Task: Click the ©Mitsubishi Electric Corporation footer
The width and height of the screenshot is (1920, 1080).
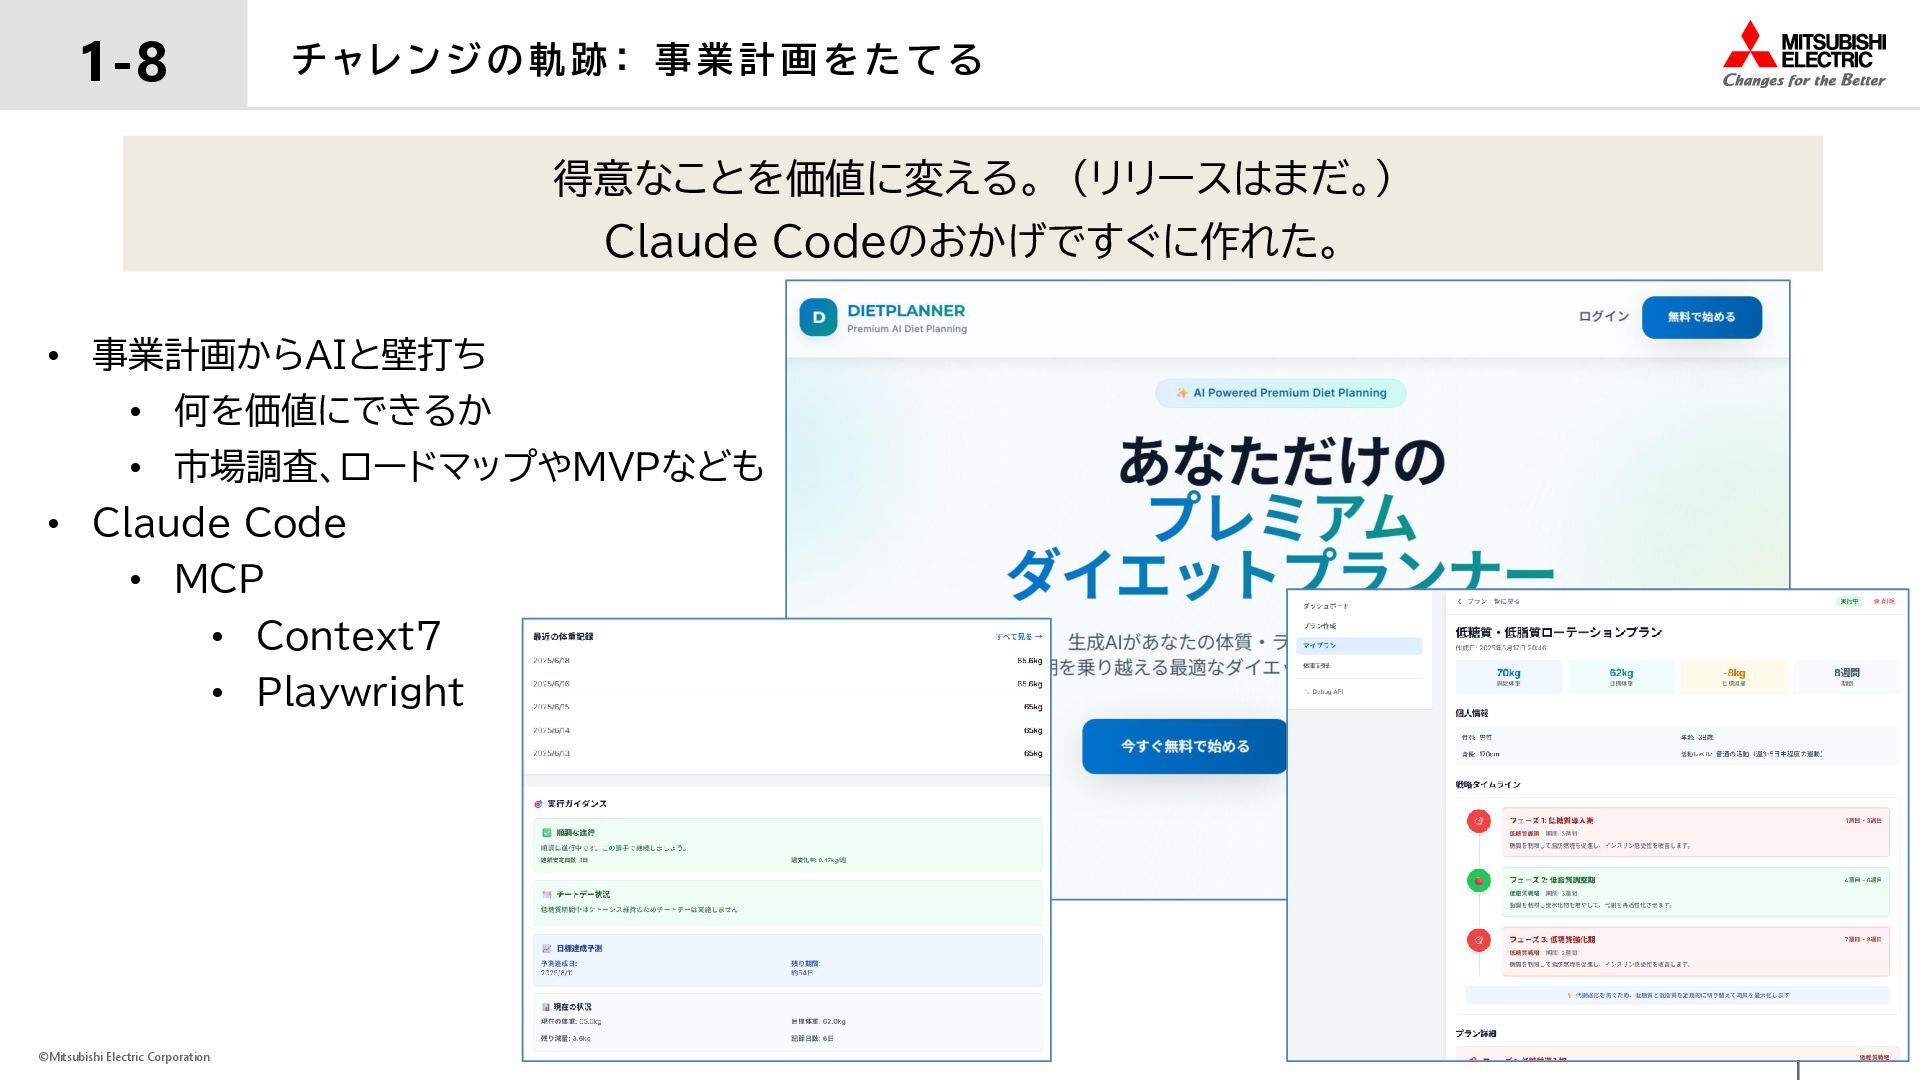Action: click(x=124, y=1057)
